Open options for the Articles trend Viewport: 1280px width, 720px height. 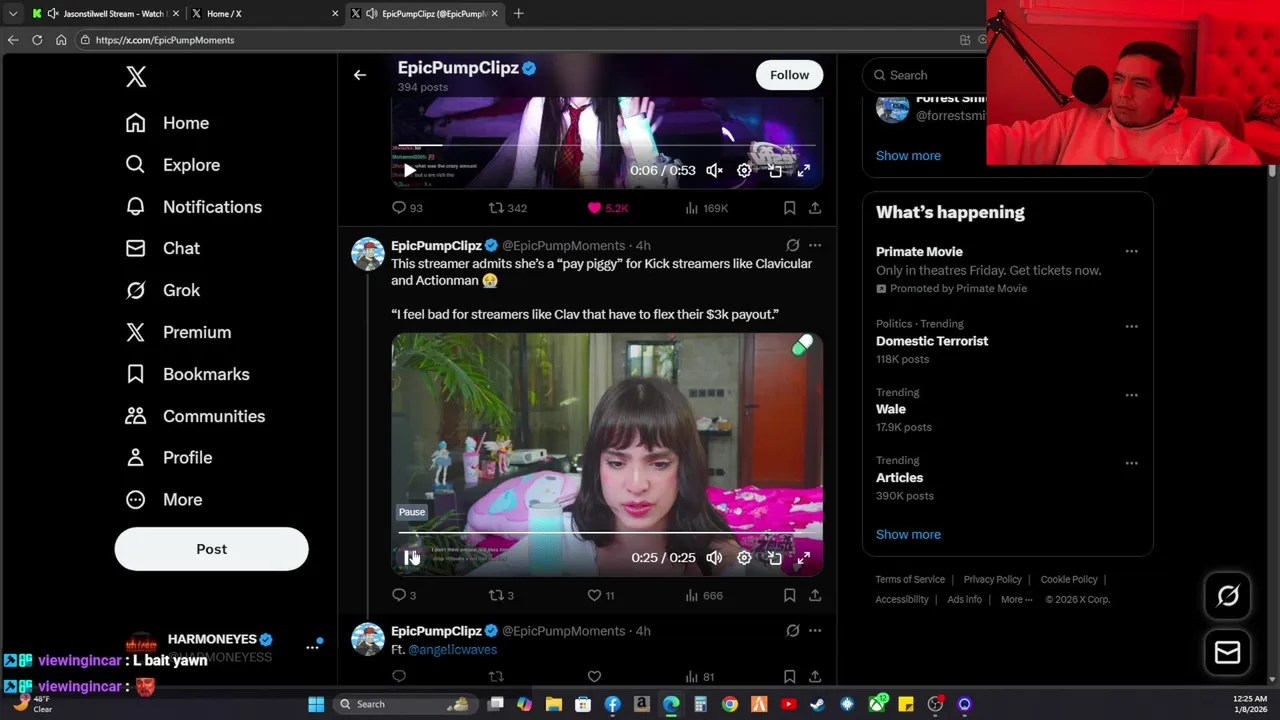point(1131,463)
